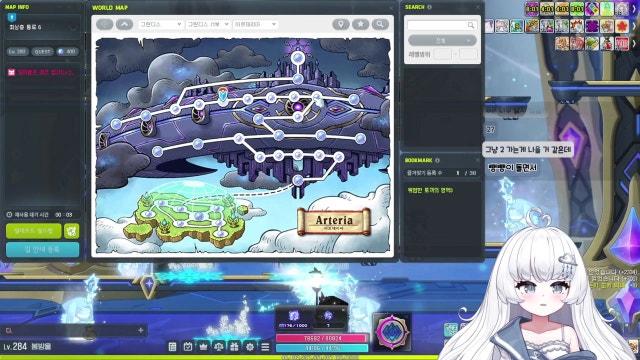Open the hamburger menu icon in bottom bar
This screenshot has height=360, width=640.
[265, 347]
